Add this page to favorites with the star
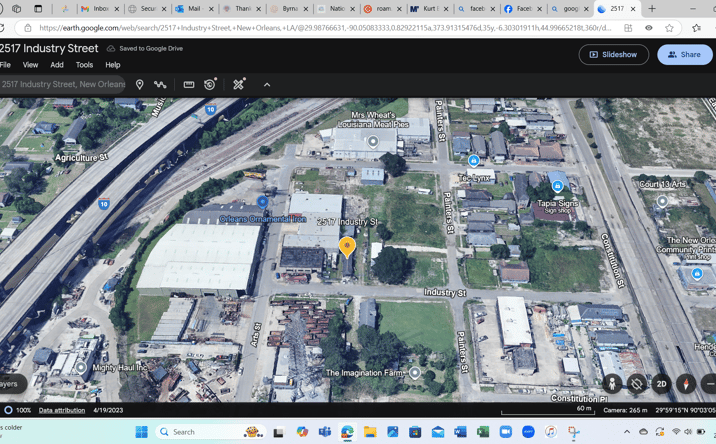Screen dimensions: 716x444 click(669, 28)
